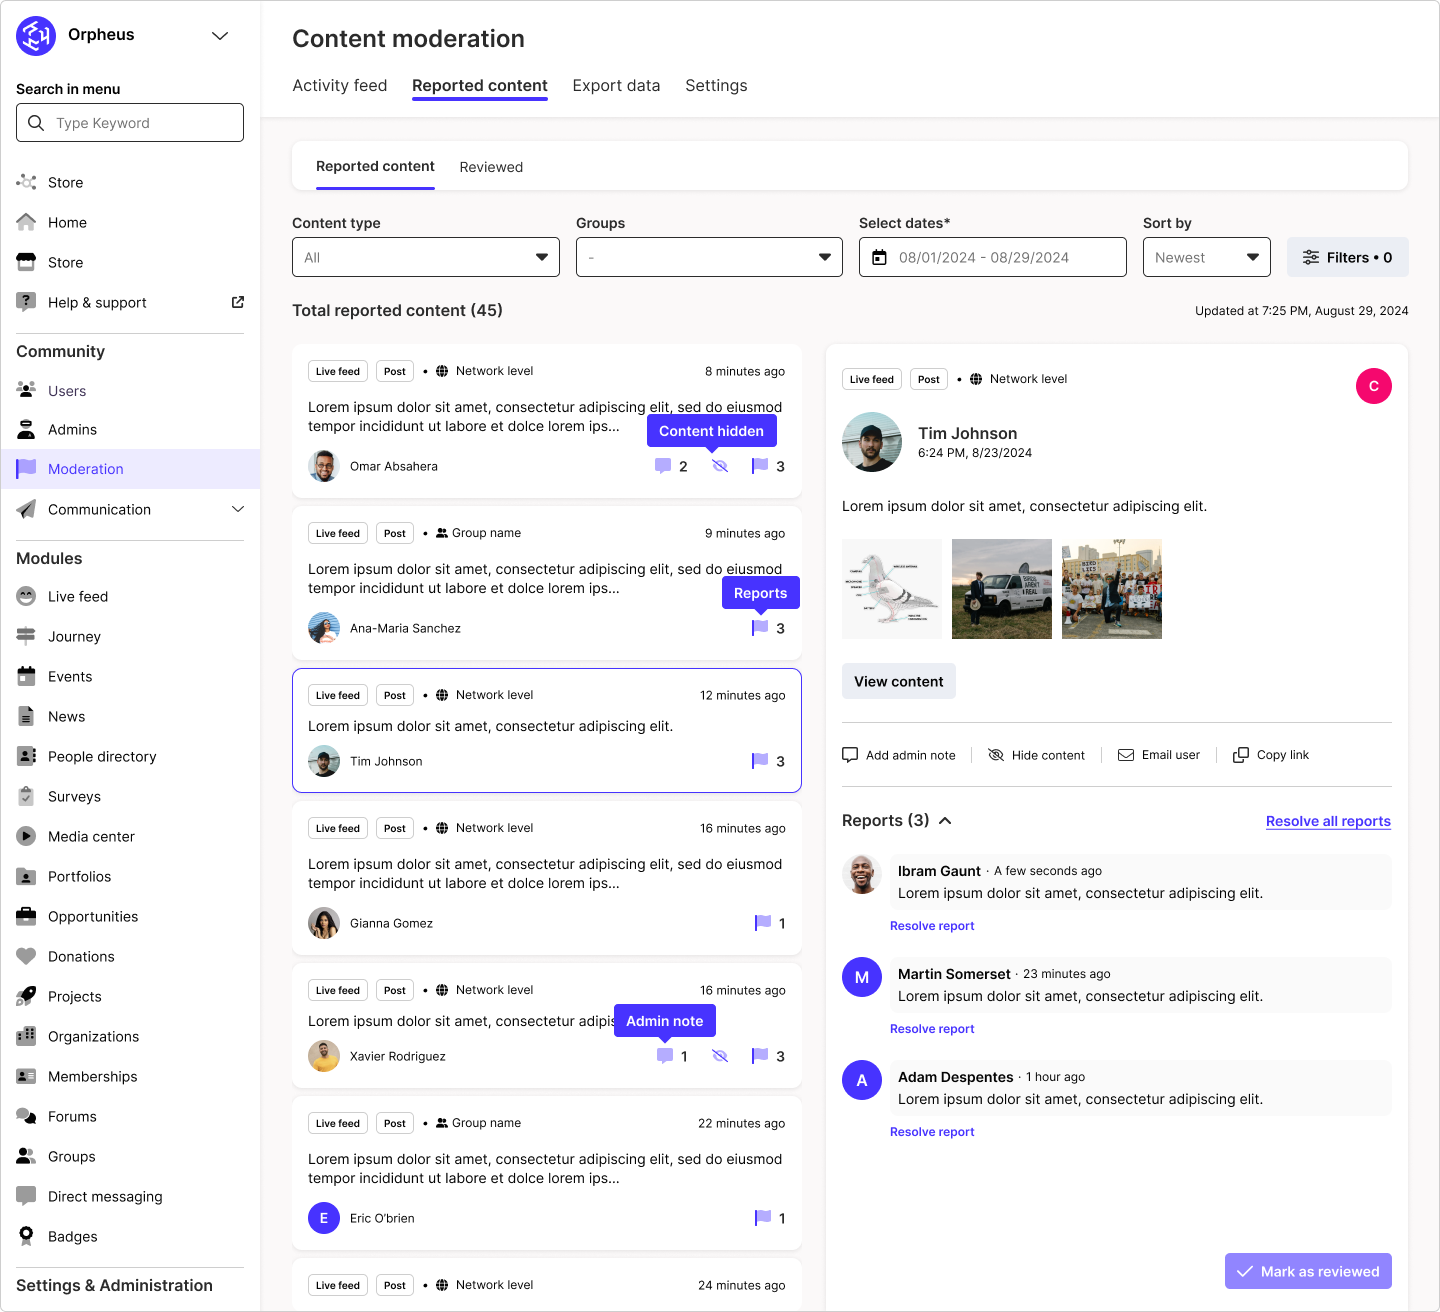Open Direct messaging module
The height and width of the screenshot is (1312, 1440).
[105, 1197]
